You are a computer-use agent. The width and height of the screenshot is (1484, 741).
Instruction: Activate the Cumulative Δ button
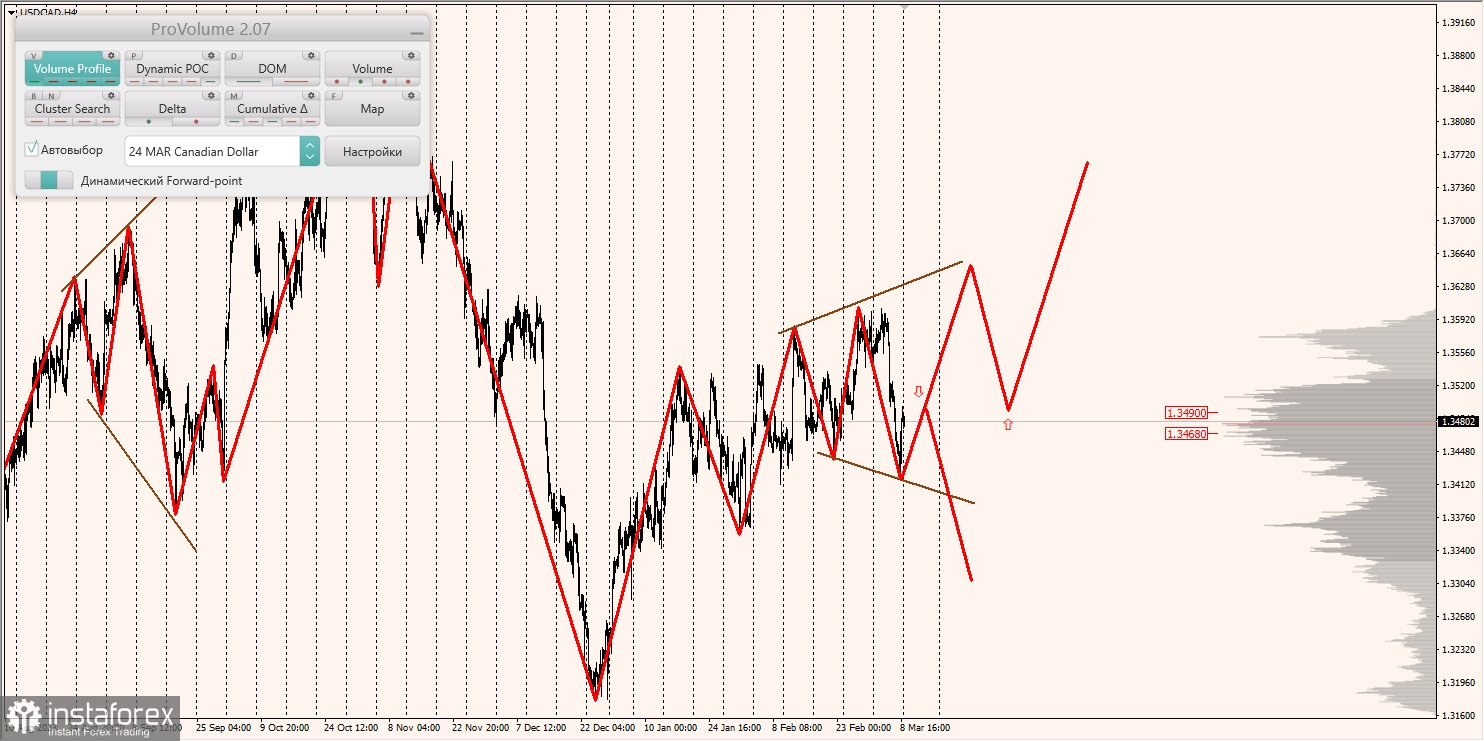[272, 109]
